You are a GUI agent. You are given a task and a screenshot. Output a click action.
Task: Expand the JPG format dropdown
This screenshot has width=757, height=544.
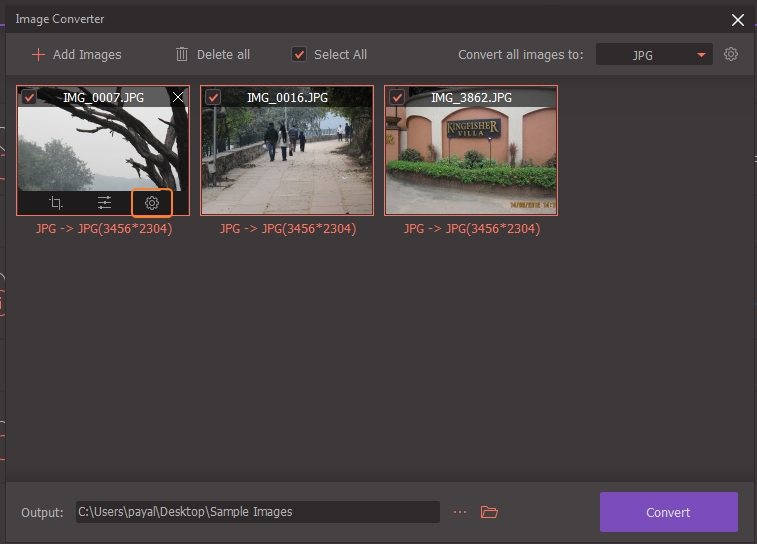[x=701, y=55]
